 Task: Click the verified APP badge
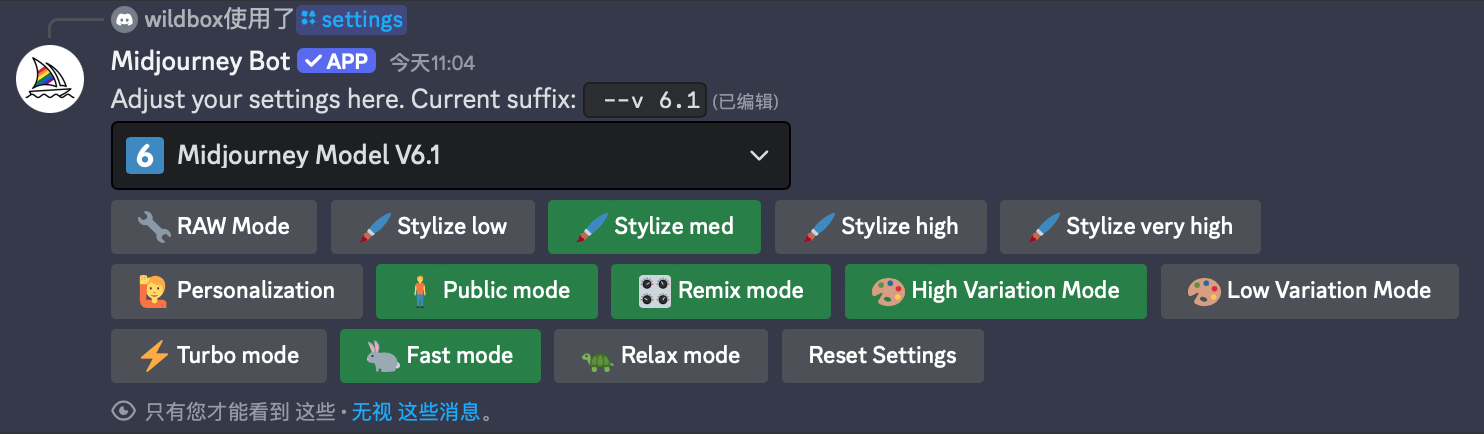pyautogui.click(x=336, y=61)
